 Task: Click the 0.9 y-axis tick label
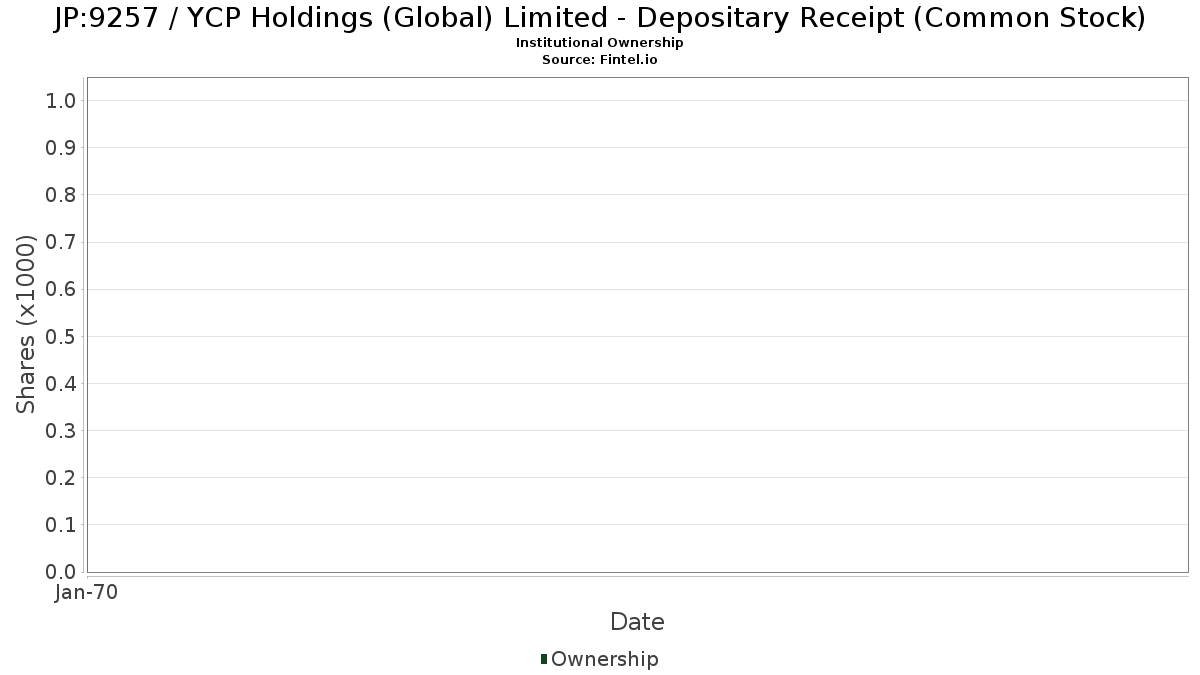pyautogui.click(x=61, y=147)
